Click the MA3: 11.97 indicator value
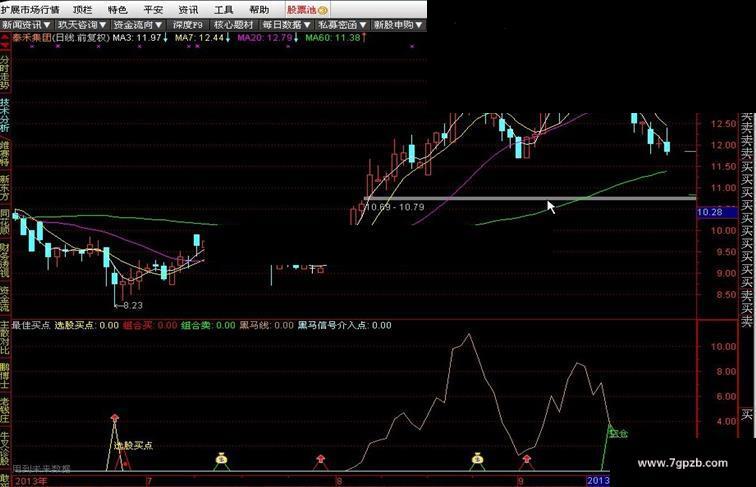 tap(136, 38)
